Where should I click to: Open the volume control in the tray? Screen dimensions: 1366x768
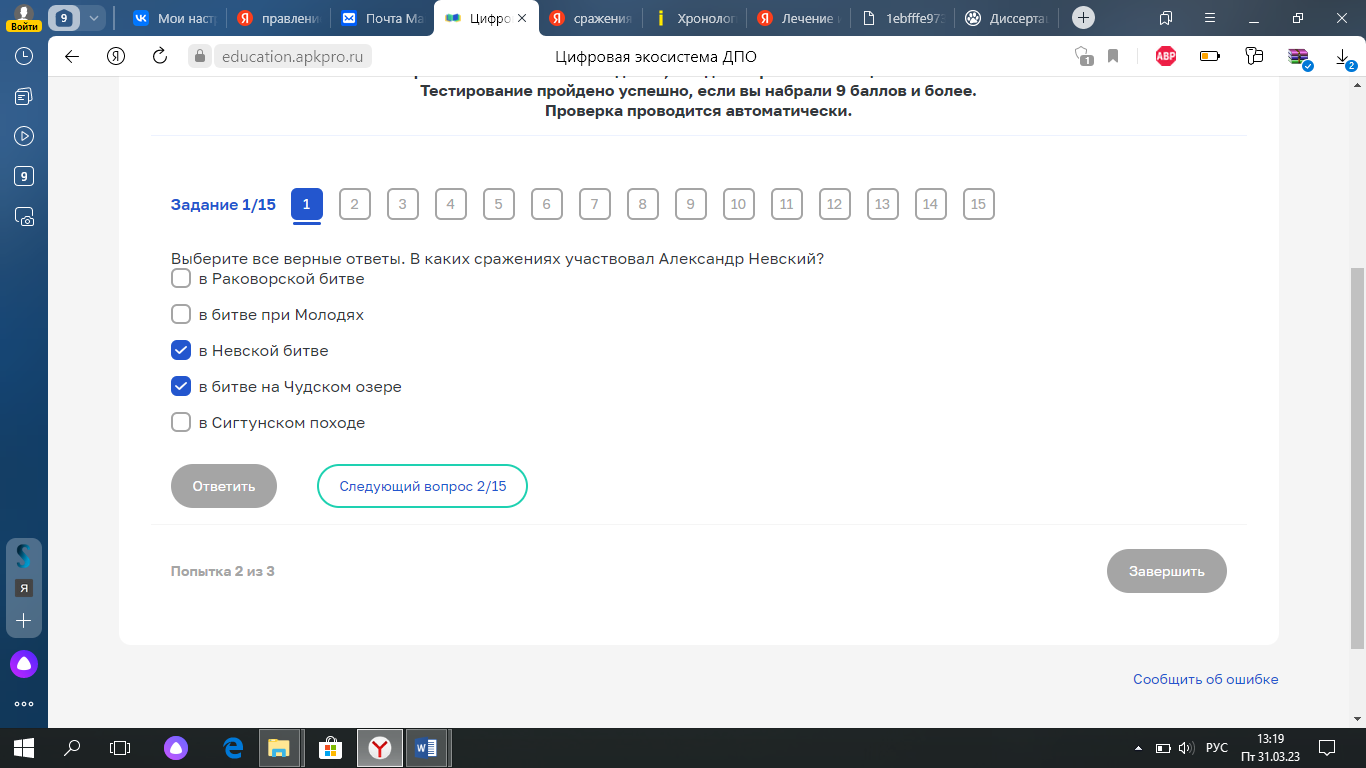pyautogui.click(x=1187, y=748)
